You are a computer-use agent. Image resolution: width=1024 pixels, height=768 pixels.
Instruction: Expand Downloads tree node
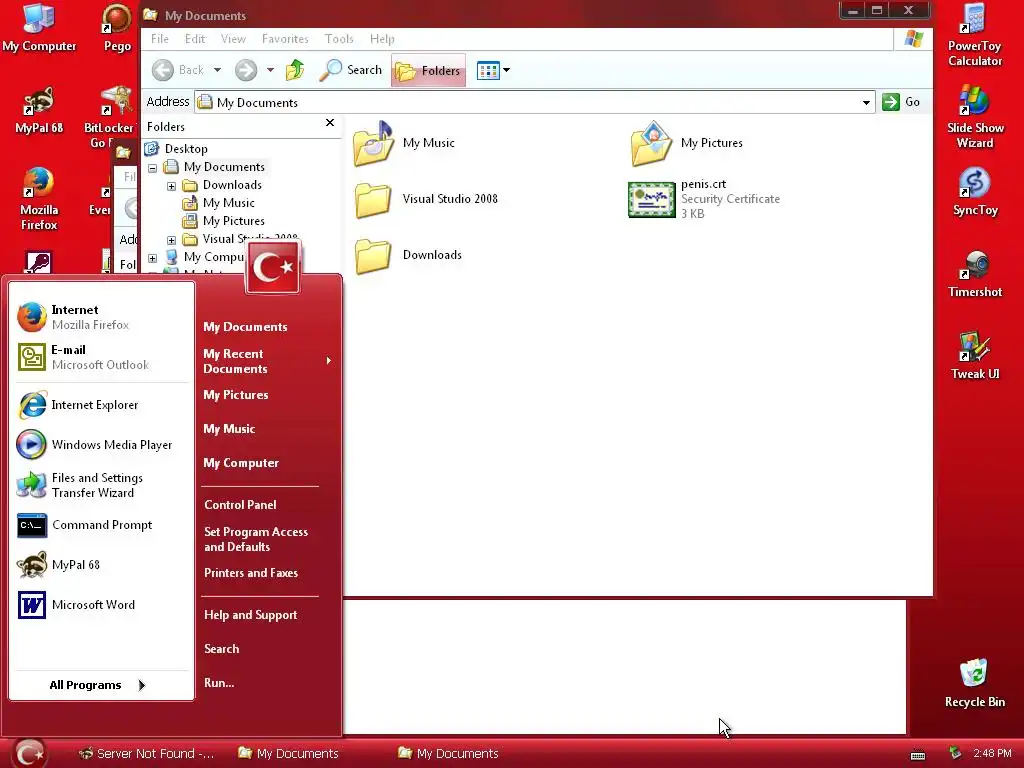(x=171, y=186)
